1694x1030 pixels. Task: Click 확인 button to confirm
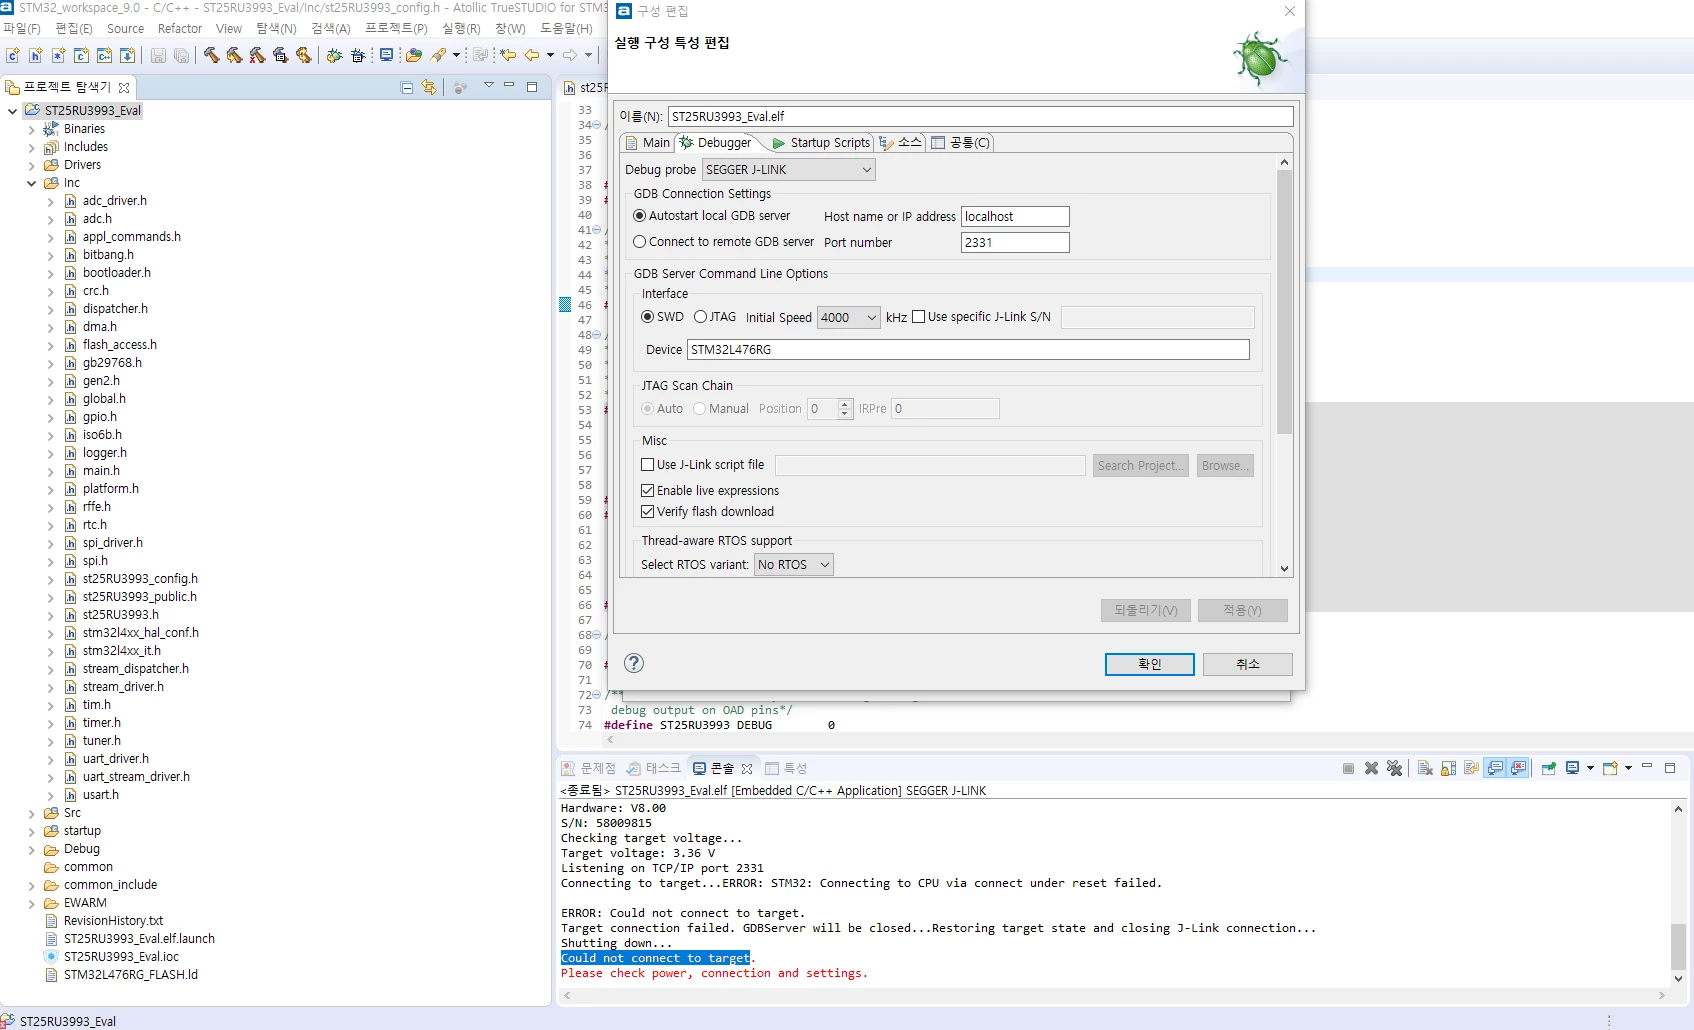1150,664
